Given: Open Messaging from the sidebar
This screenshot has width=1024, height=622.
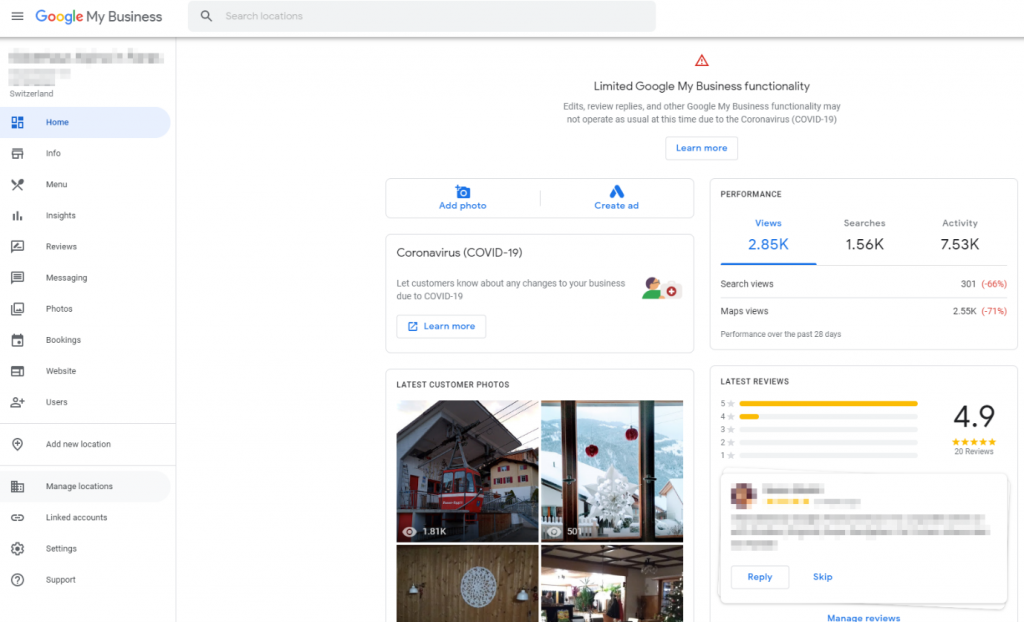Looking at the screenshot, I should point(86,278).
